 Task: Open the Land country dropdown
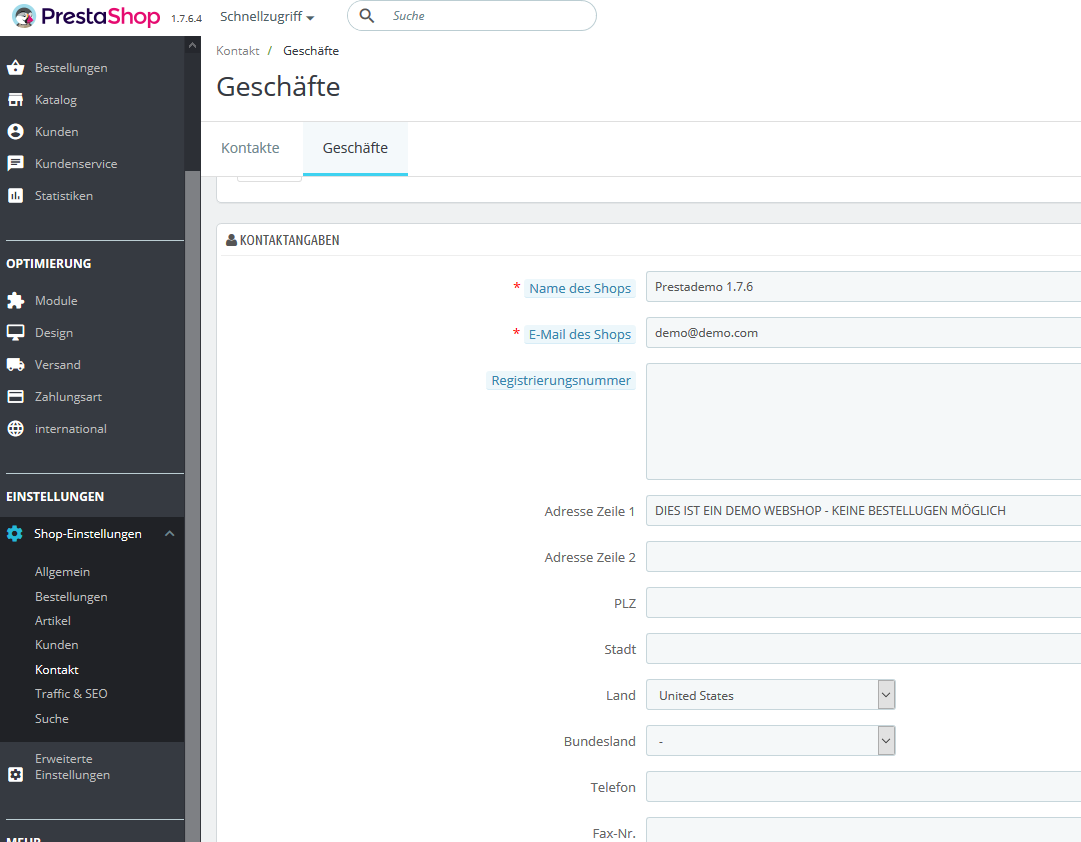tap(770, 695)
